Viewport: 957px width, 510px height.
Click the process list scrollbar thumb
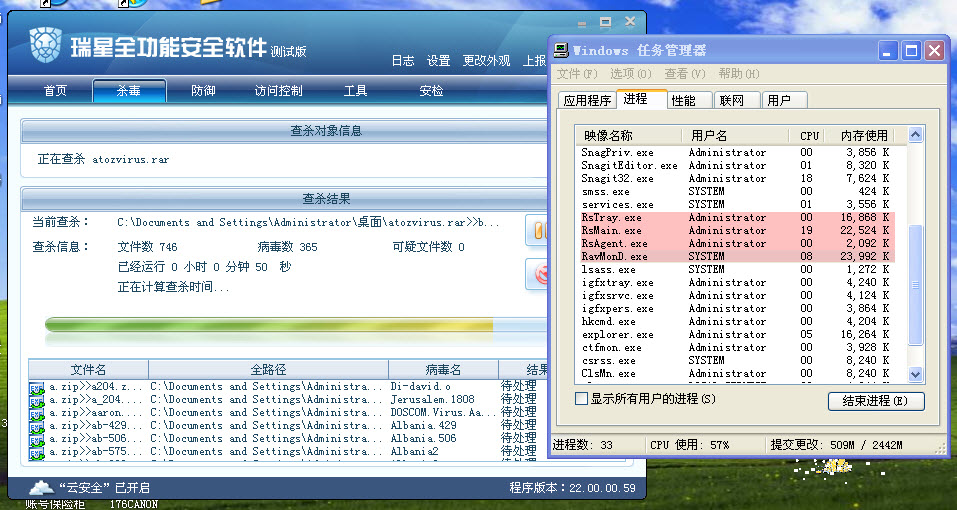(915, 285)
